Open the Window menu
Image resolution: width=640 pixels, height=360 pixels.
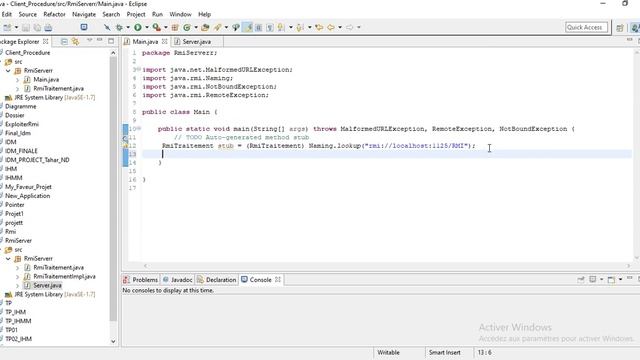(180, 14)
